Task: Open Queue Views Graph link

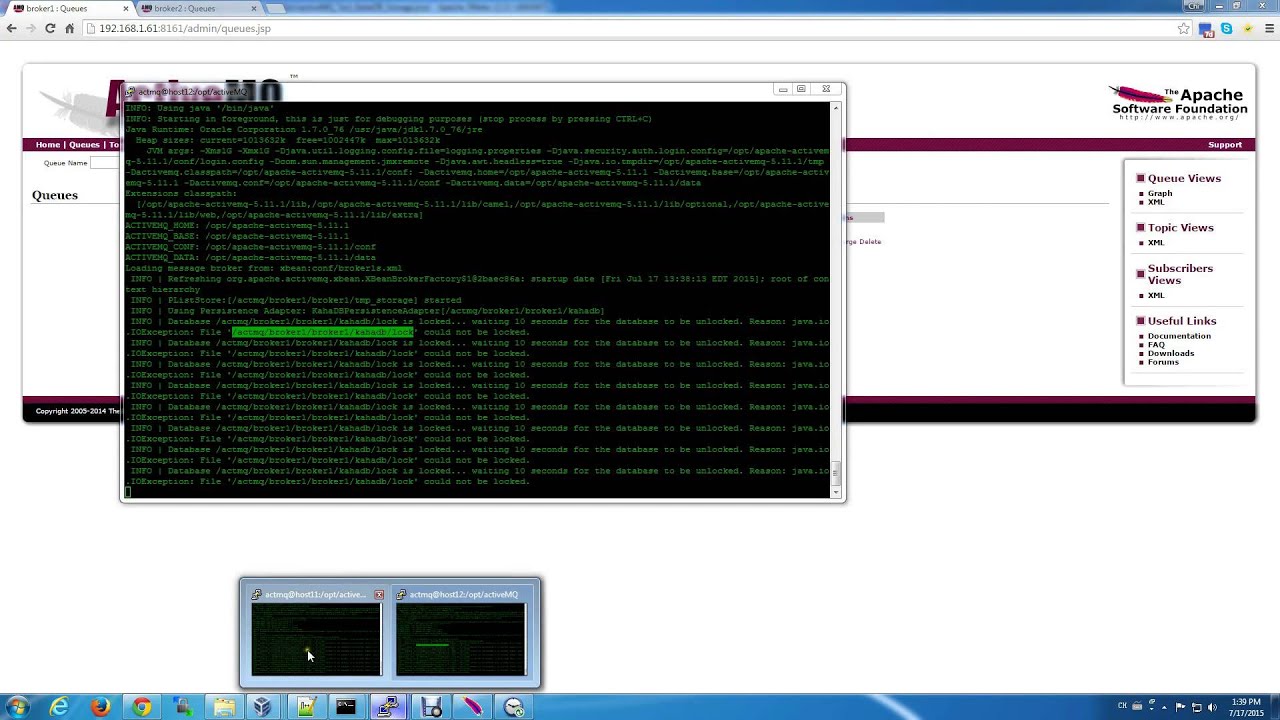Action: [x=1159, y=193]
